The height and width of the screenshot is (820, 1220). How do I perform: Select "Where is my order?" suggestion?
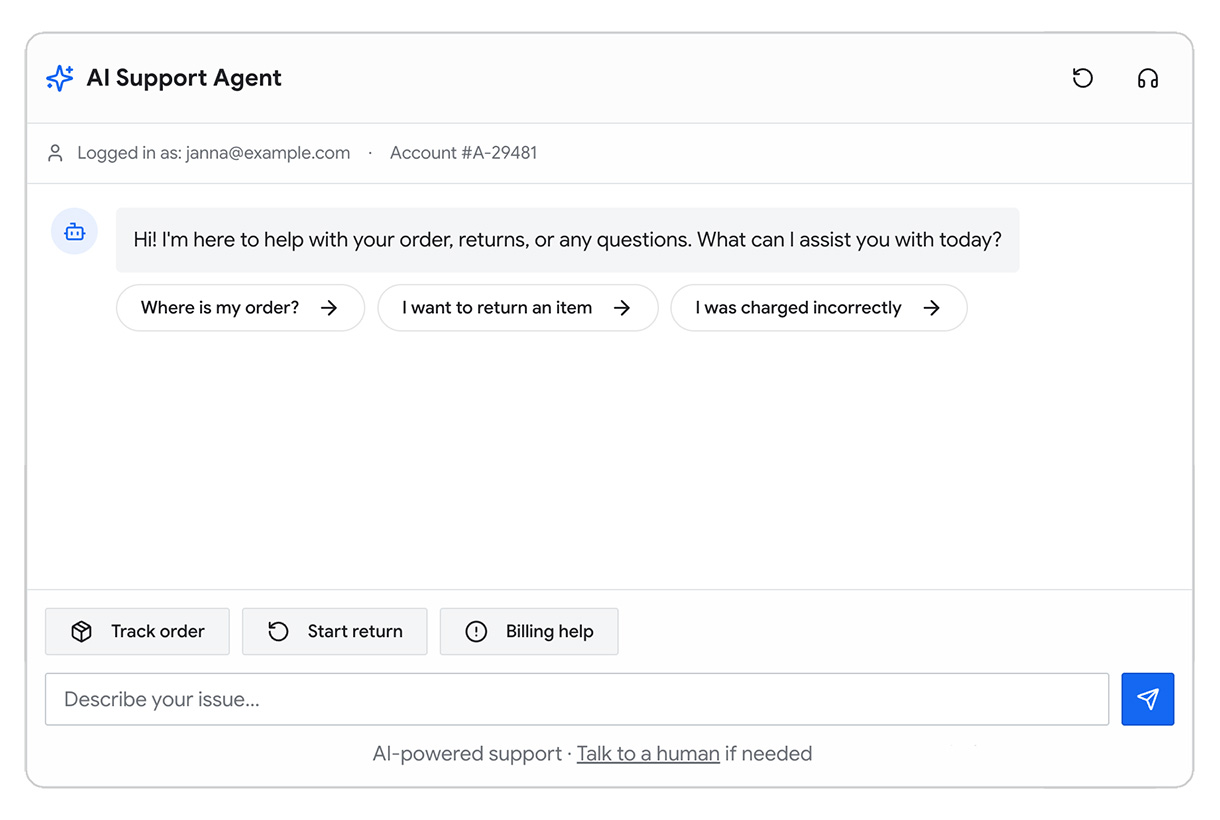[220, 308]
